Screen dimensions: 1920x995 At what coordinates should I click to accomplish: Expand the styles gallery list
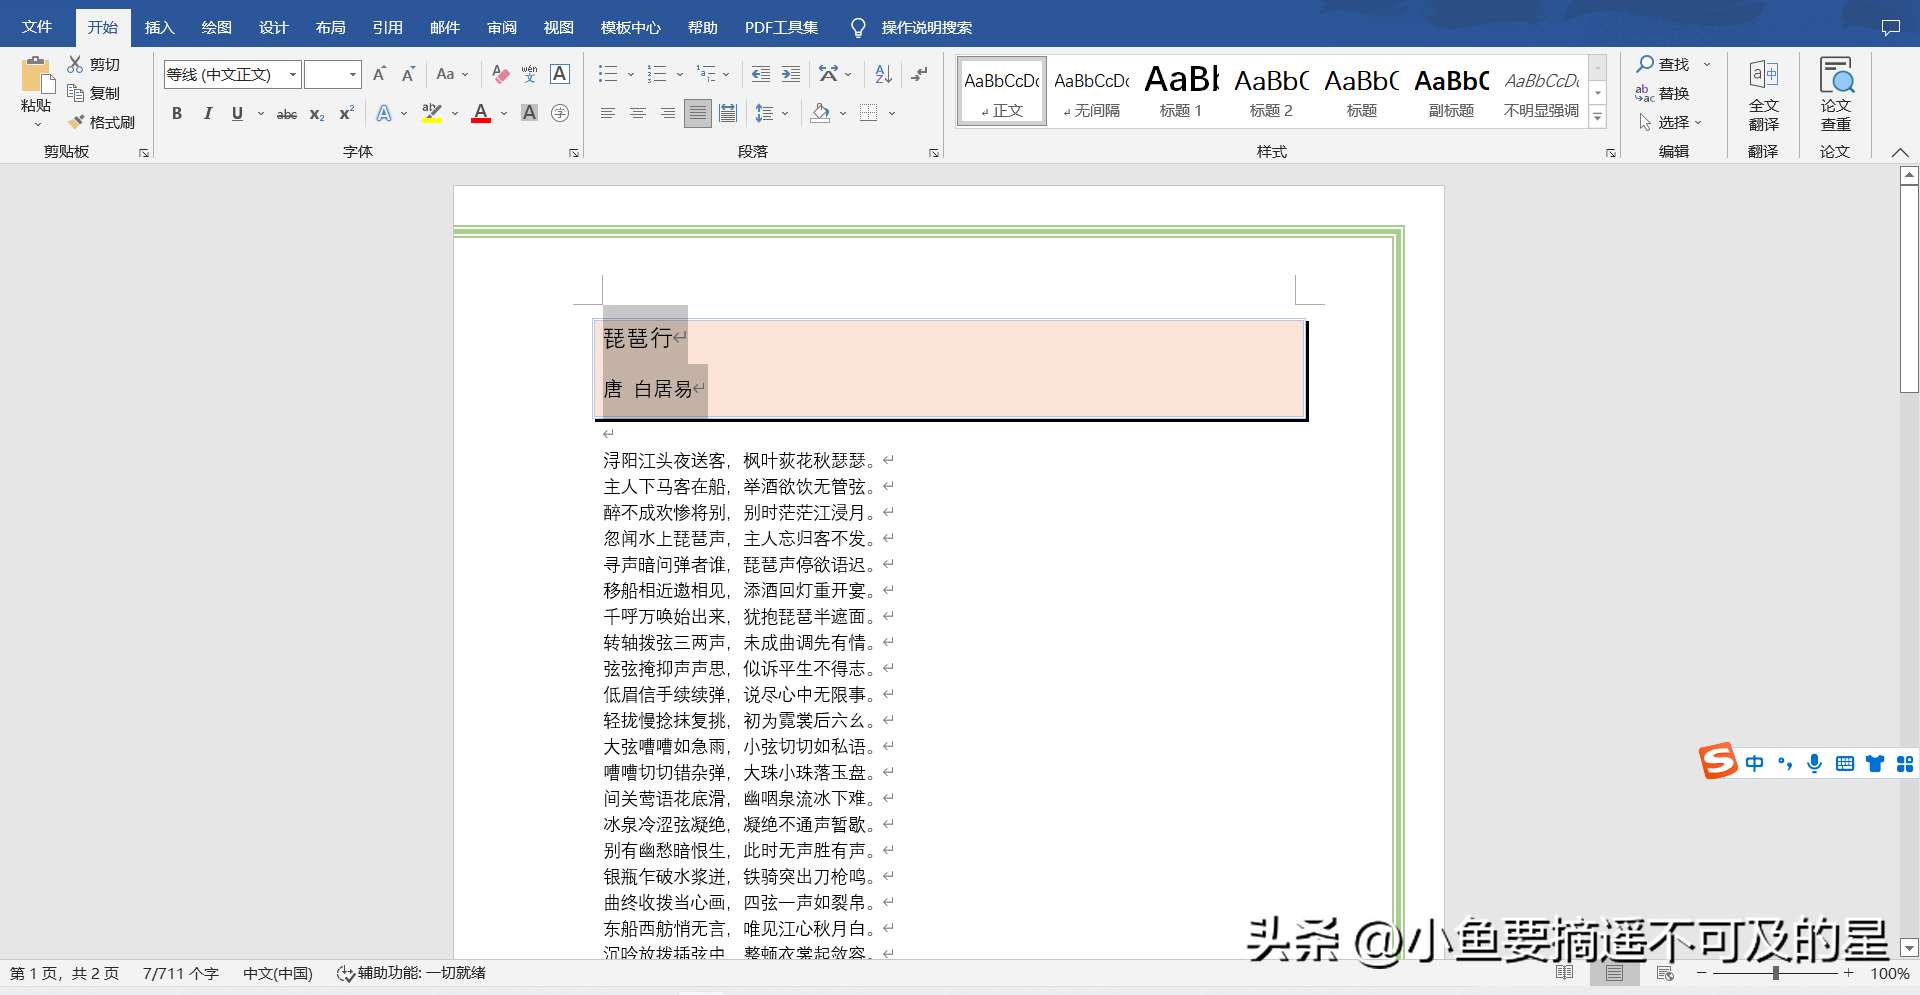(1597, 117)
